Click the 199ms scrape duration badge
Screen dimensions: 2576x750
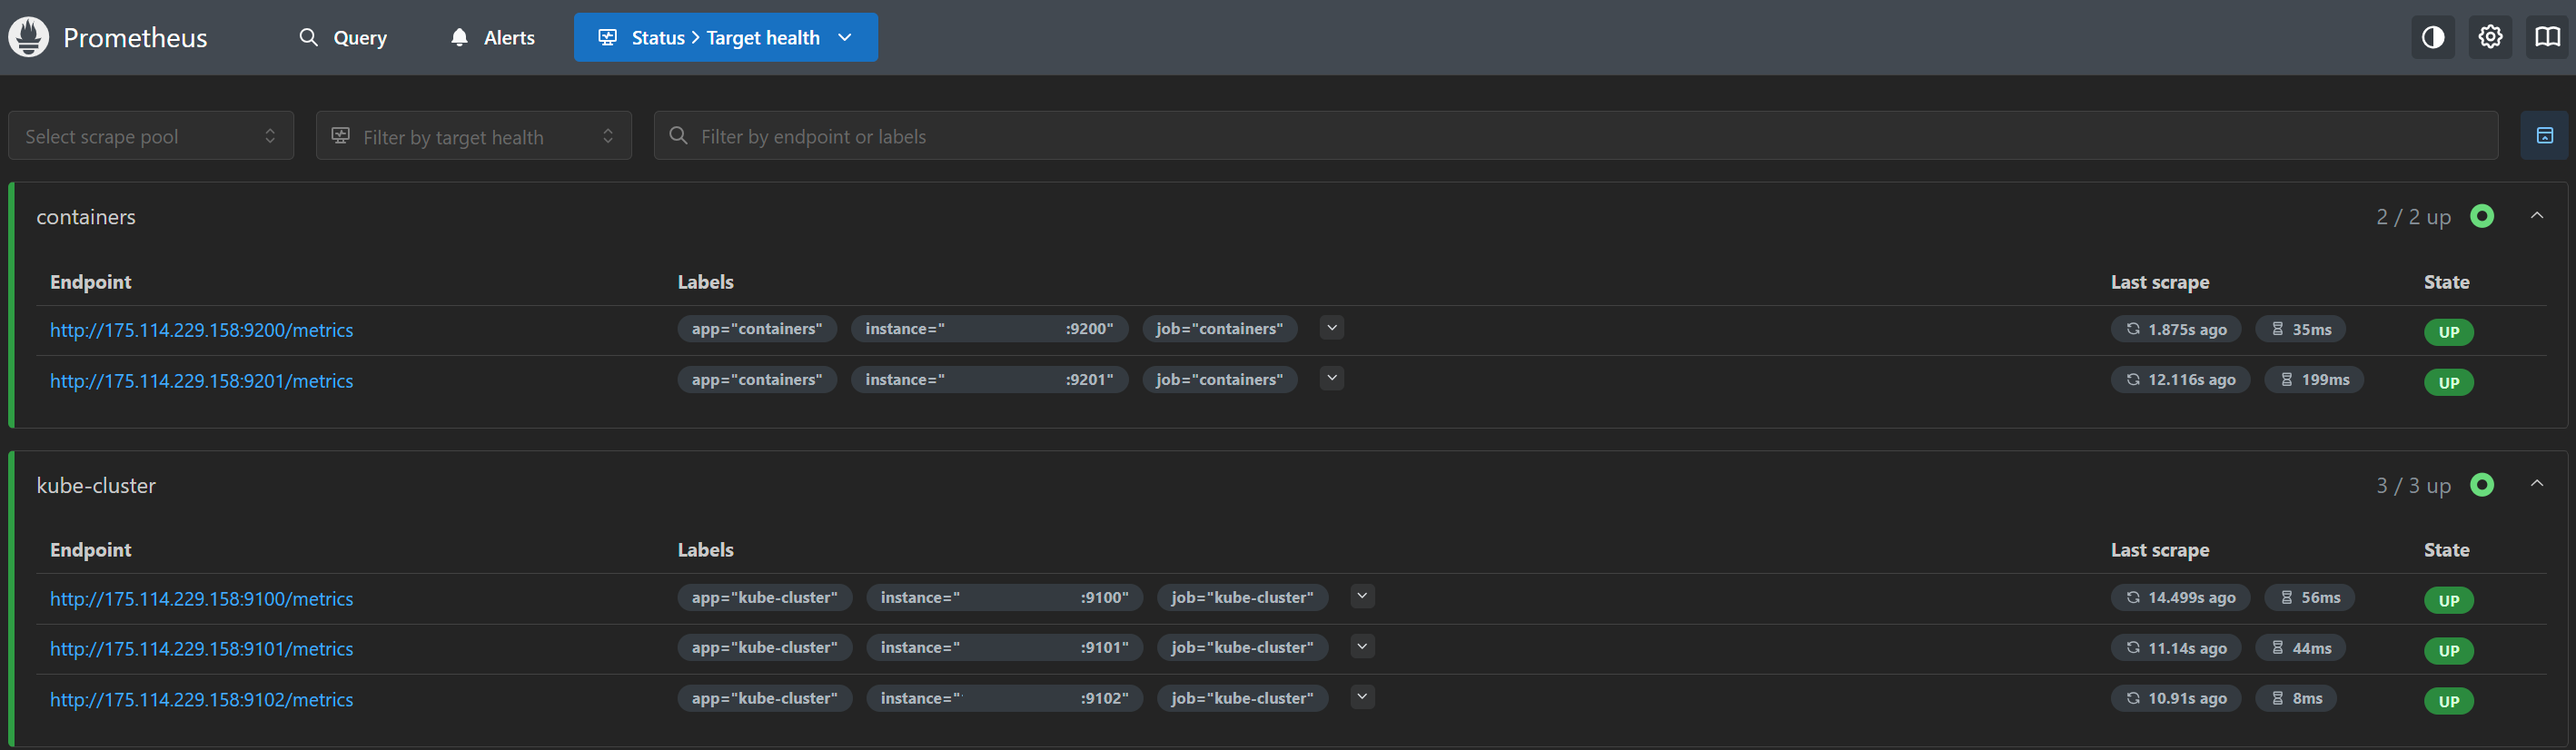[x=2314, y=380]
